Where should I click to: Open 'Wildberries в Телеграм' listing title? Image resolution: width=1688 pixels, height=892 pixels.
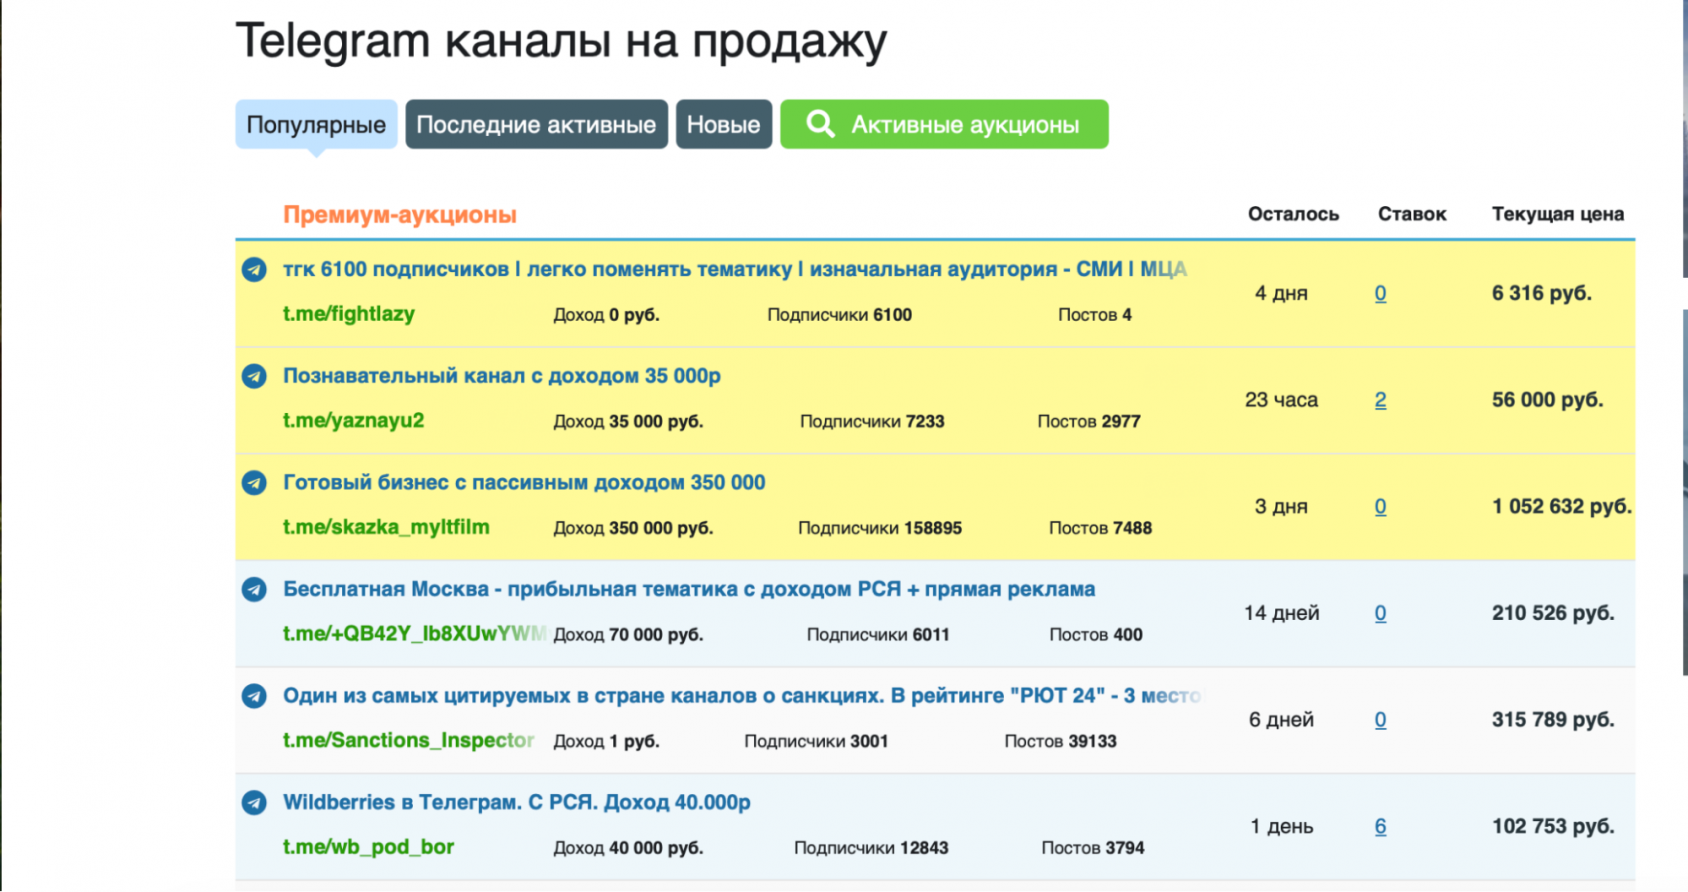point(517,802)
